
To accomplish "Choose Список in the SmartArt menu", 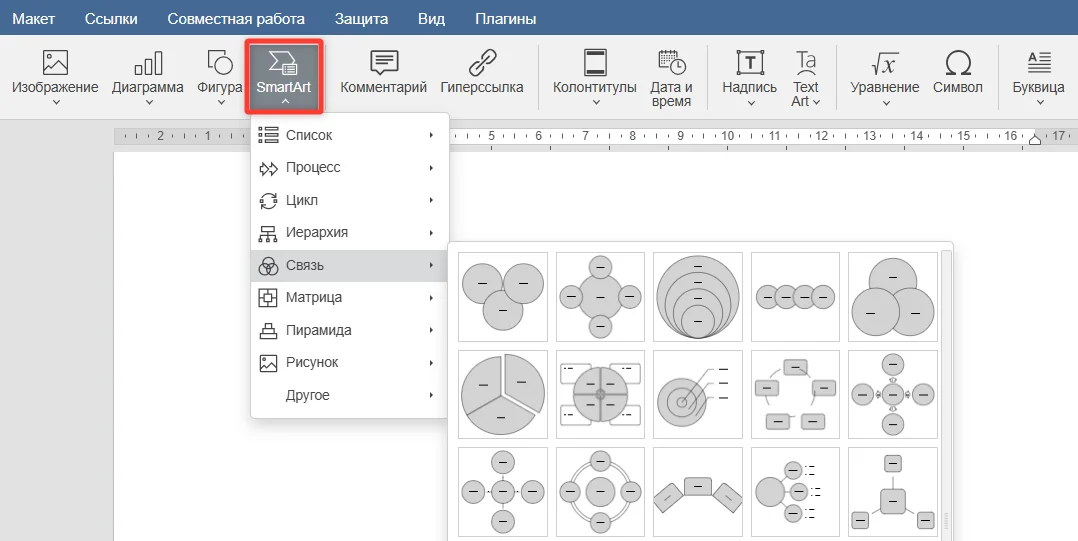I will [x=349, y=135].
